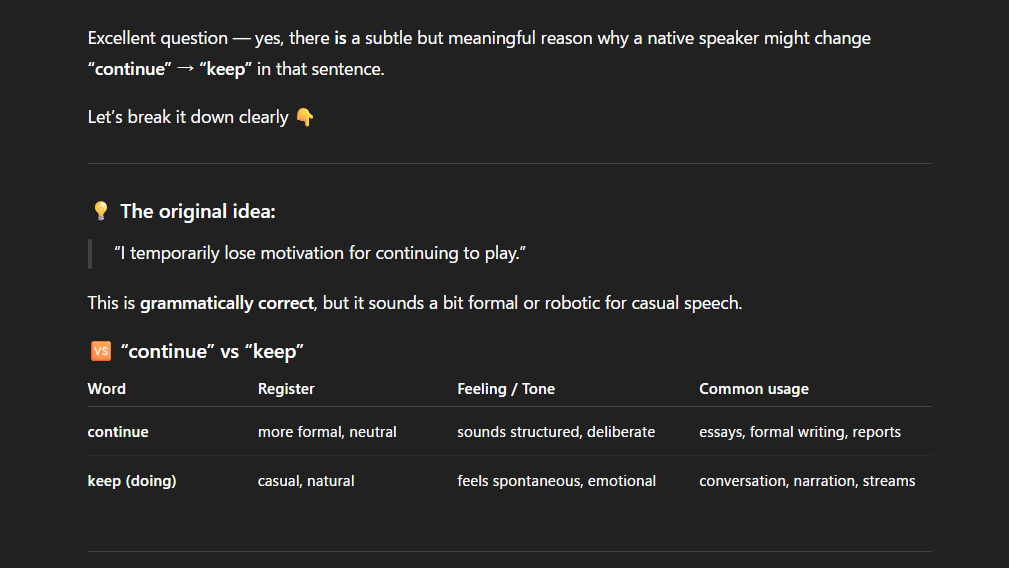Click the quoted sentence about losing motivation

pos(320,254)
